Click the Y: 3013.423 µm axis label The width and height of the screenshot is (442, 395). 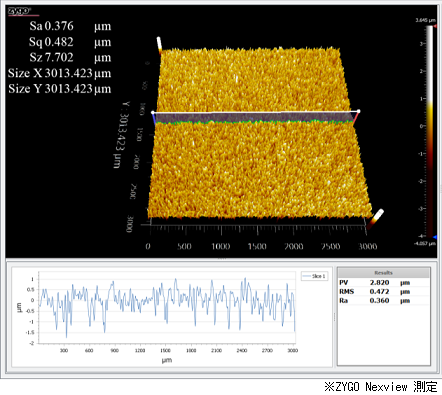coord(121,134)
